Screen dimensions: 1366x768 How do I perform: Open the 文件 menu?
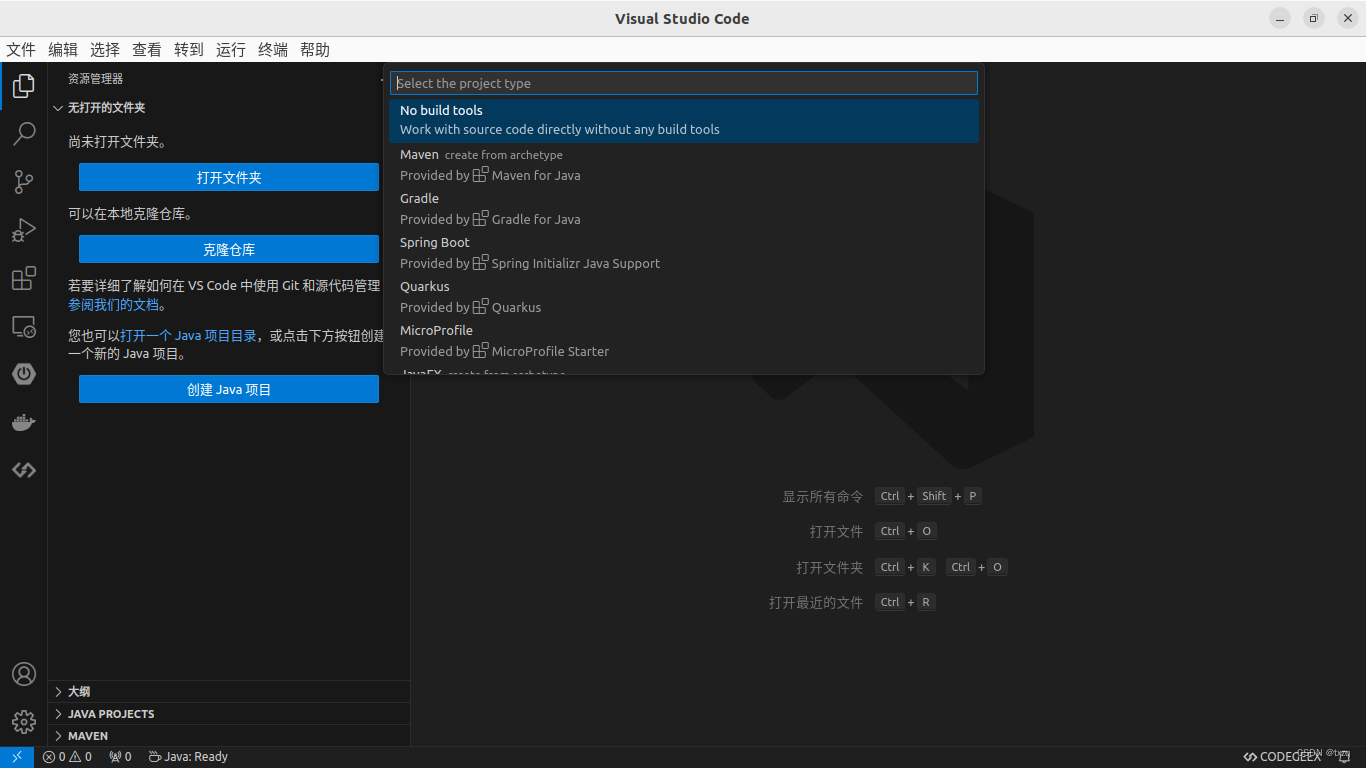tap(21, 50)
